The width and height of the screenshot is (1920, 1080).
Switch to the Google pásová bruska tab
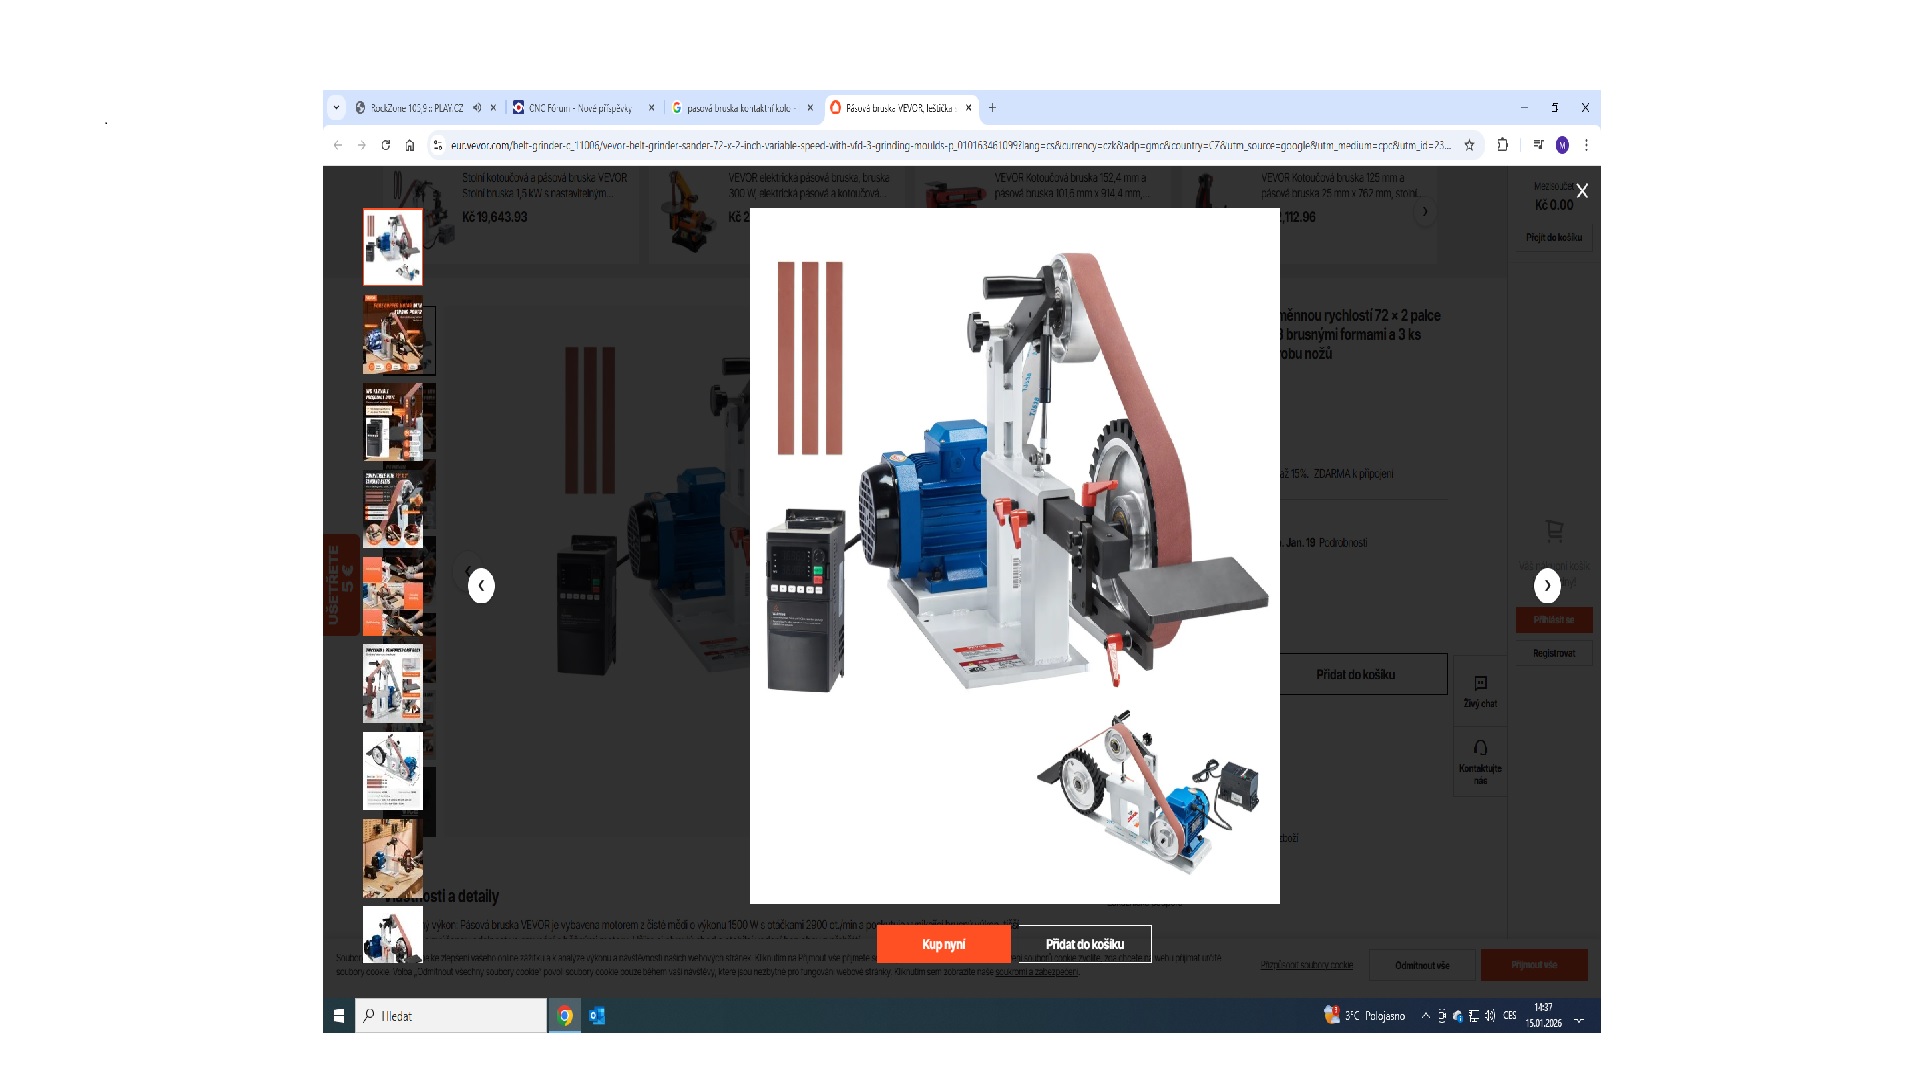[x=738, y=108]
